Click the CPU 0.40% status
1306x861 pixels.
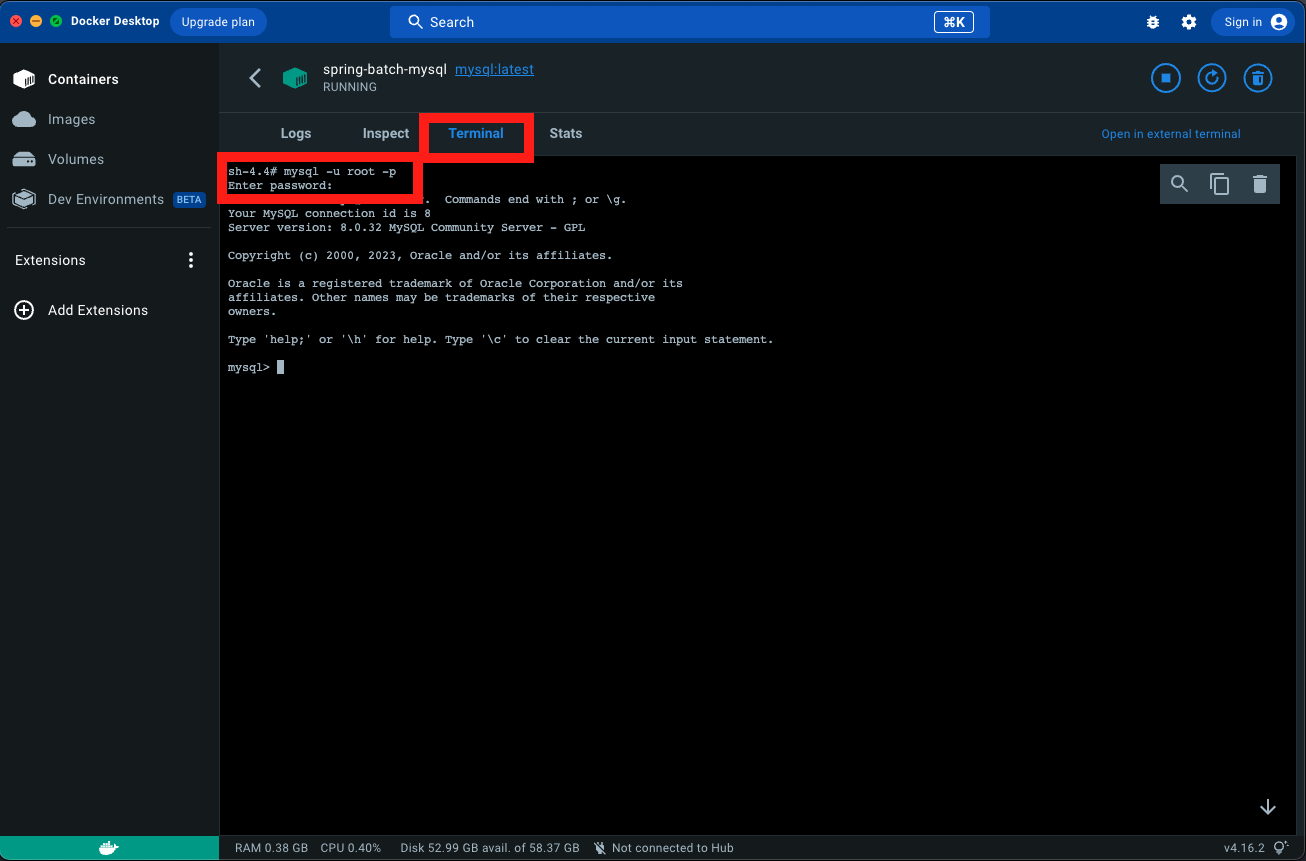click(x=351, y=848)
